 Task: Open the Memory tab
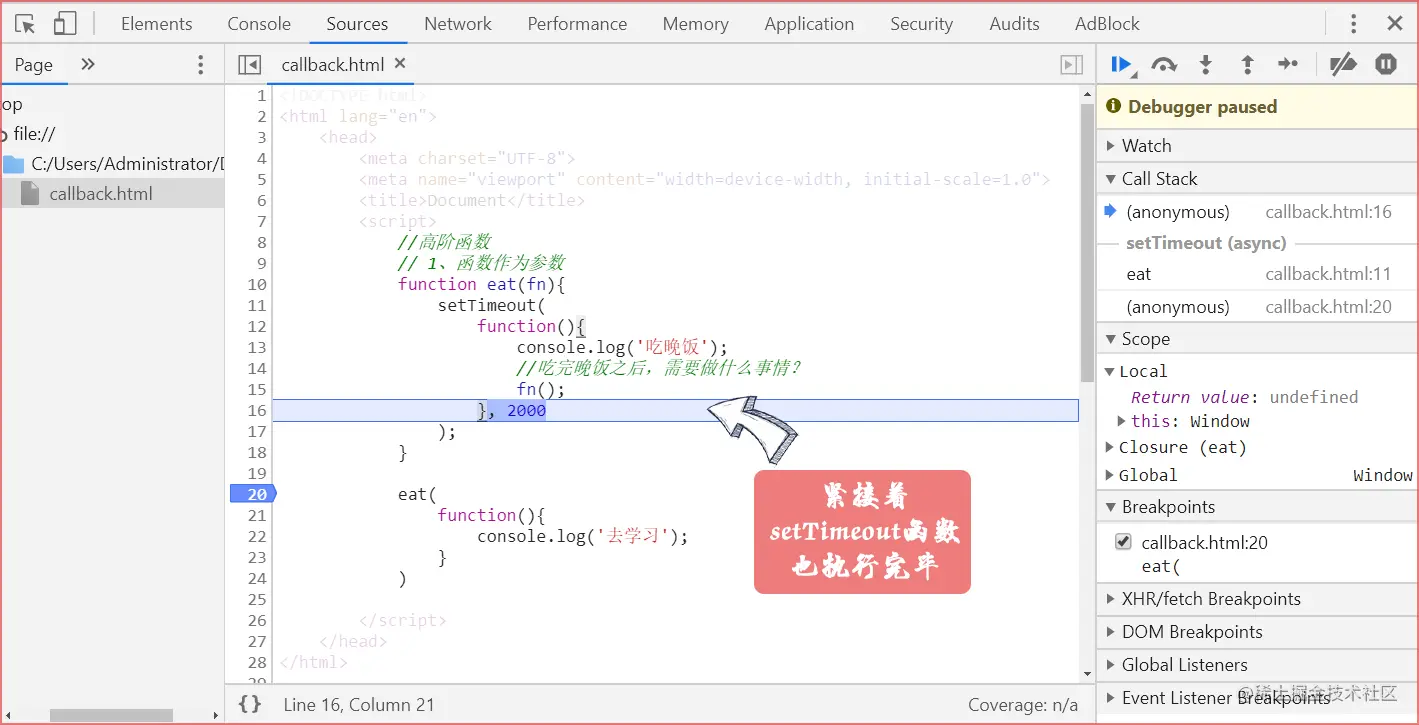click(x=695, y=24)
